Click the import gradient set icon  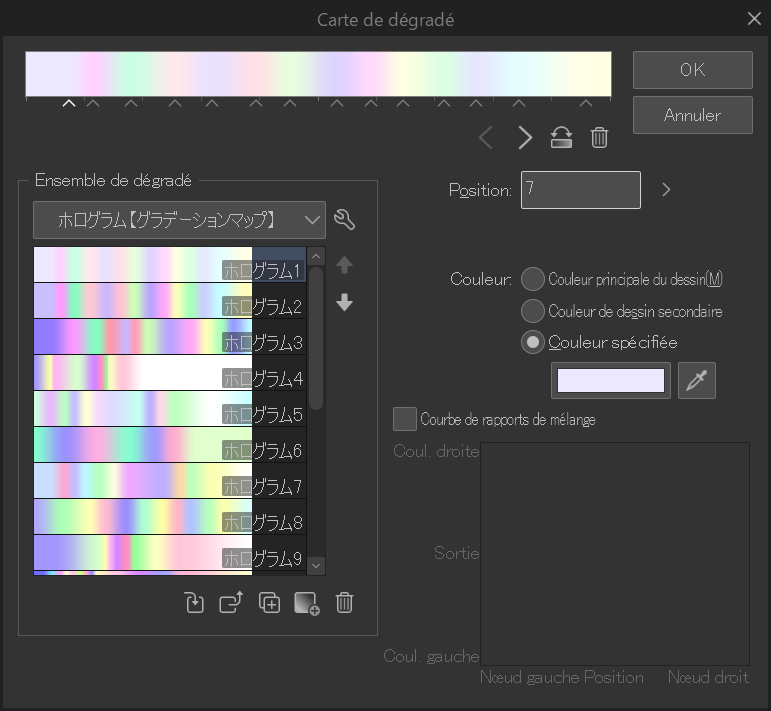coord(195,603)
